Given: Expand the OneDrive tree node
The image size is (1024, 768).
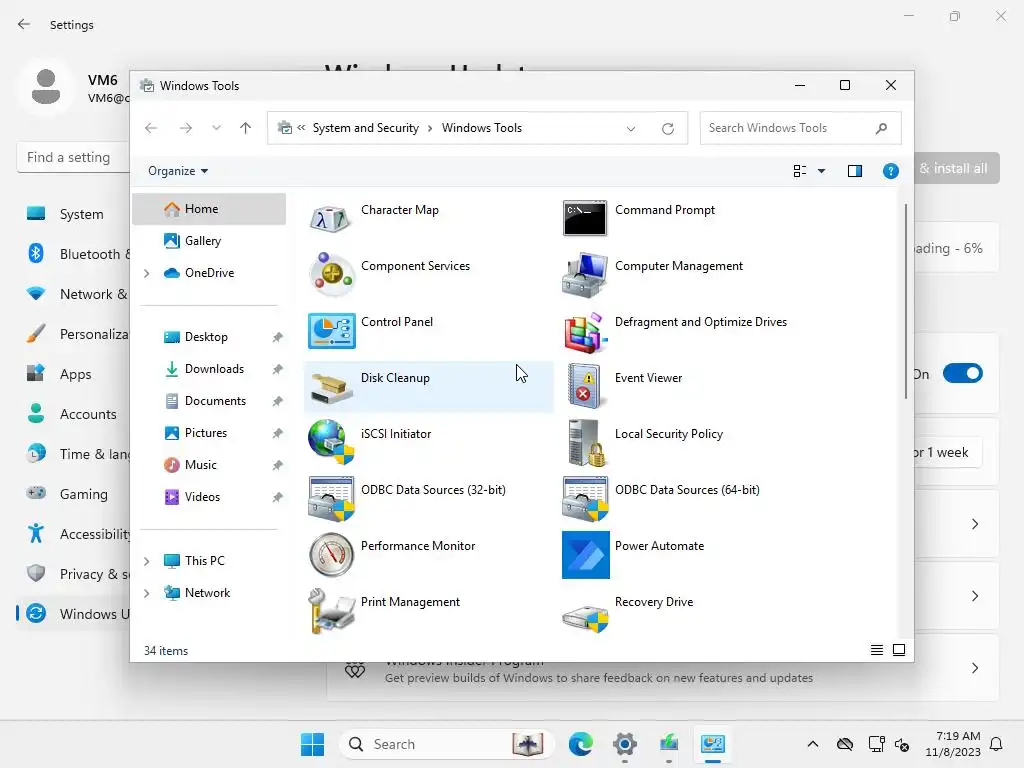Looking at the screenshot, I should (x=147, y=273).
